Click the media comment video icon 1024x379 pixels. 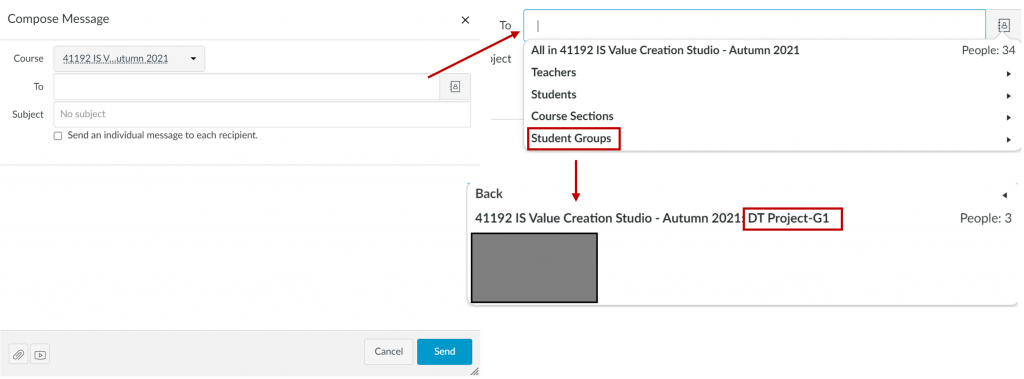40,355
